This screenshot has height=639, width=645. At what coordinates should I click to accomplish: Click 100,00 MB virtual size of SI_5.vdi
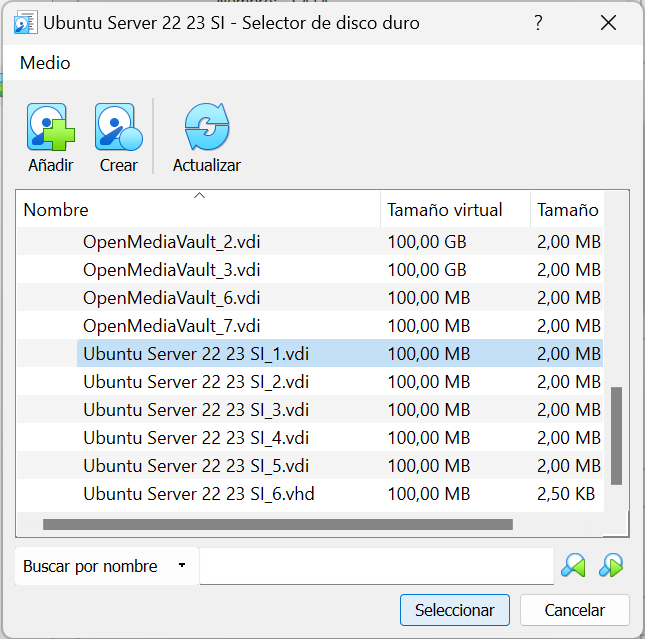pyautogui.click(x=429, y=465)
